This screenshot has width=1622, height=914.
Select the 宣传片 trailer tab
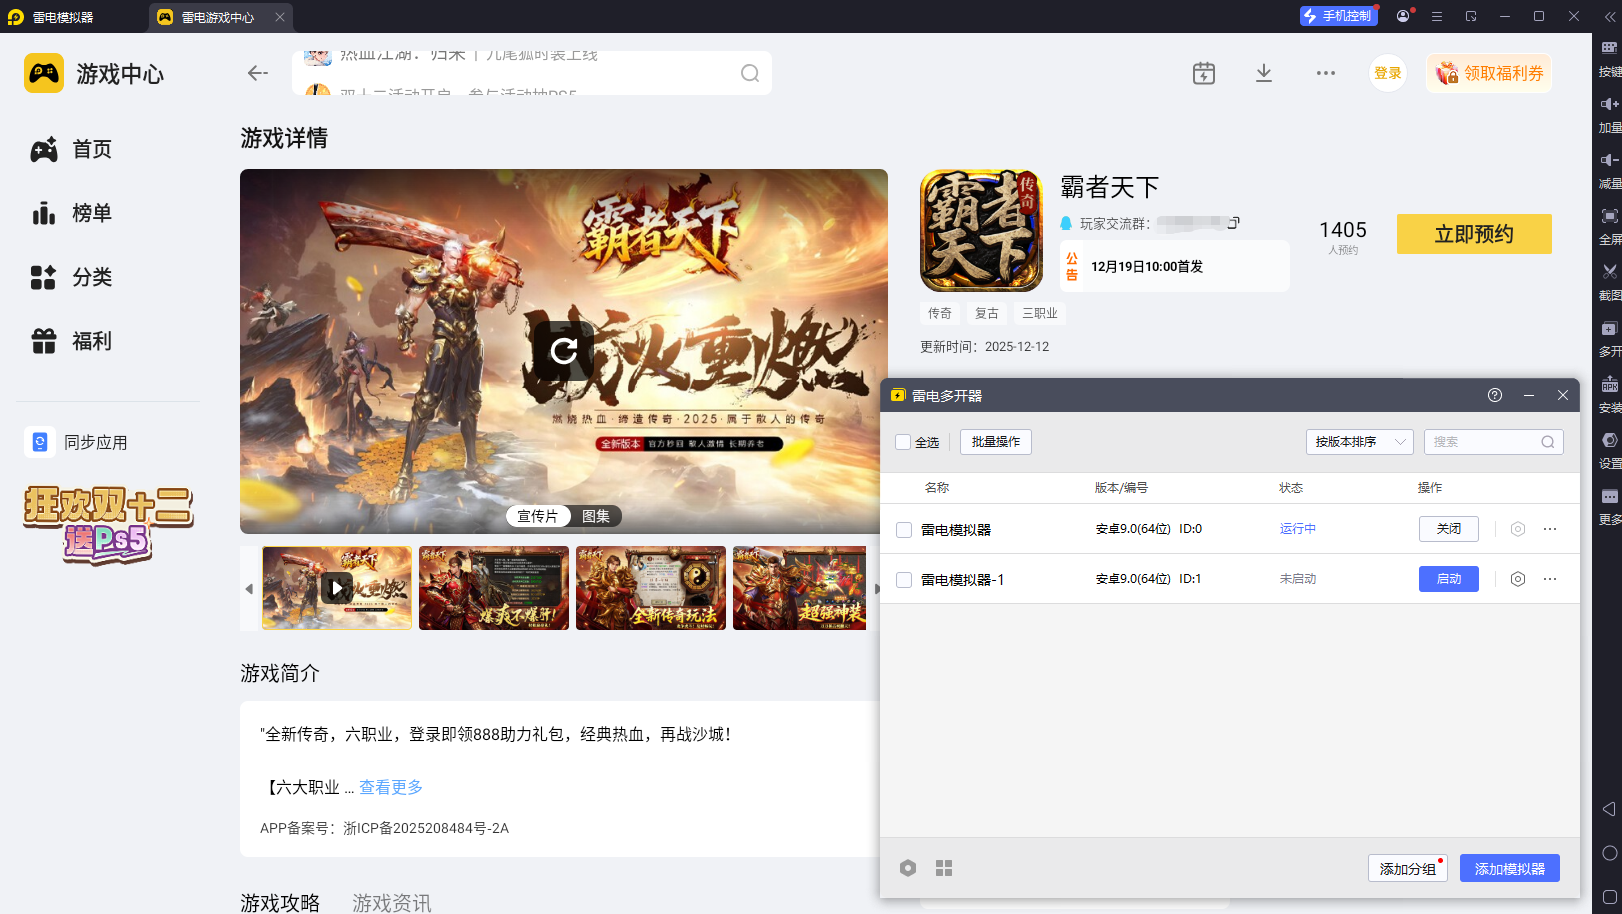pyautogui.click(x=538, y=516)
